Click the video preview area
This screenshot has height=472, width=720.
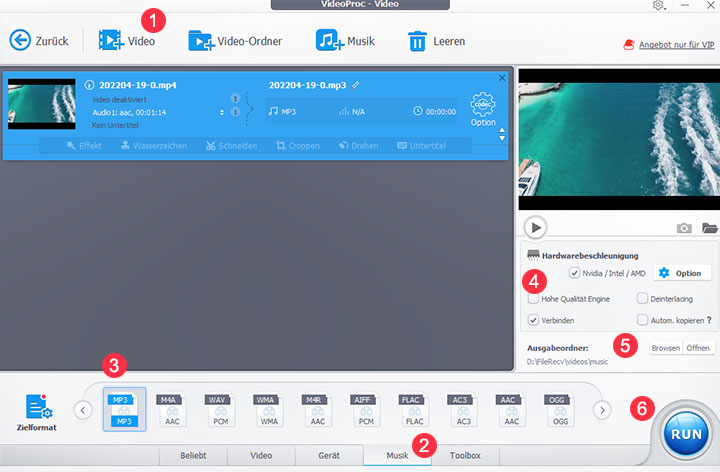tap(619, 139)
